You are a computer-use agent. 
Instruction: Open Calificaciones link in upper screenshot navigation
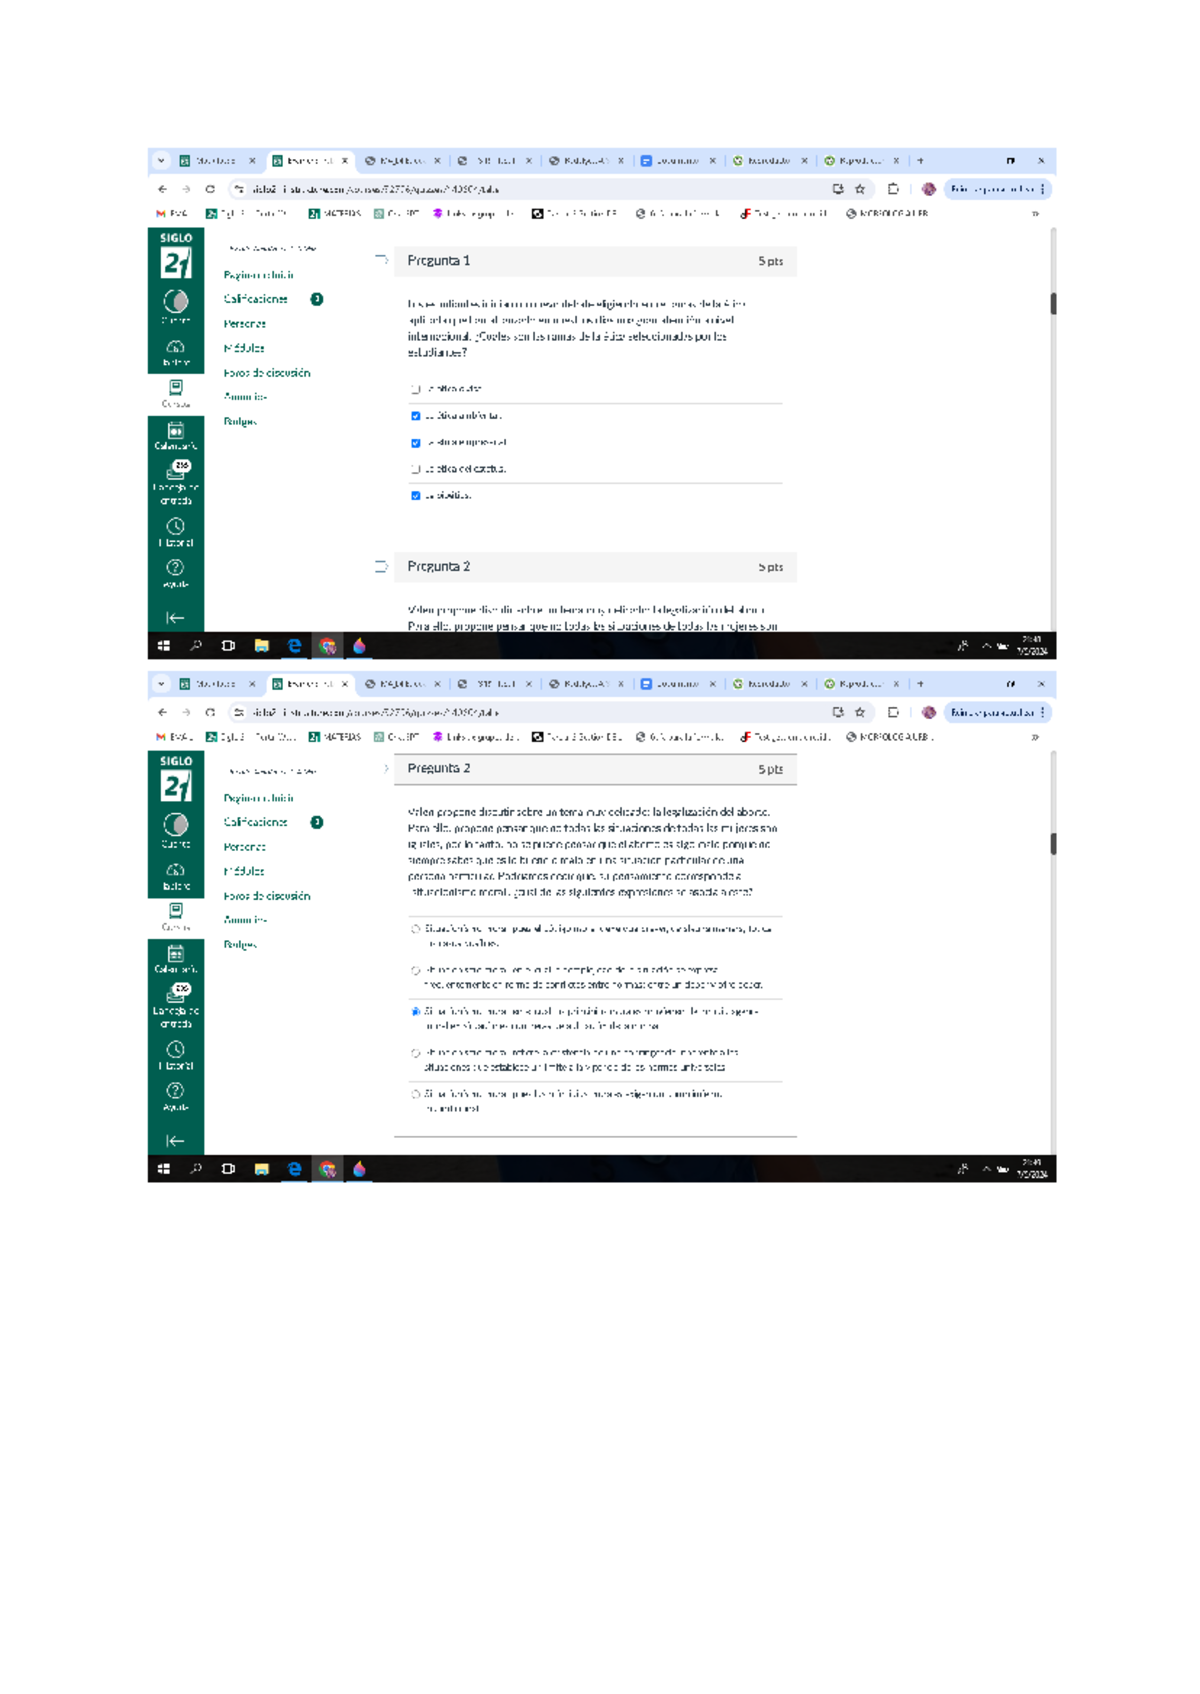[256, 299]
